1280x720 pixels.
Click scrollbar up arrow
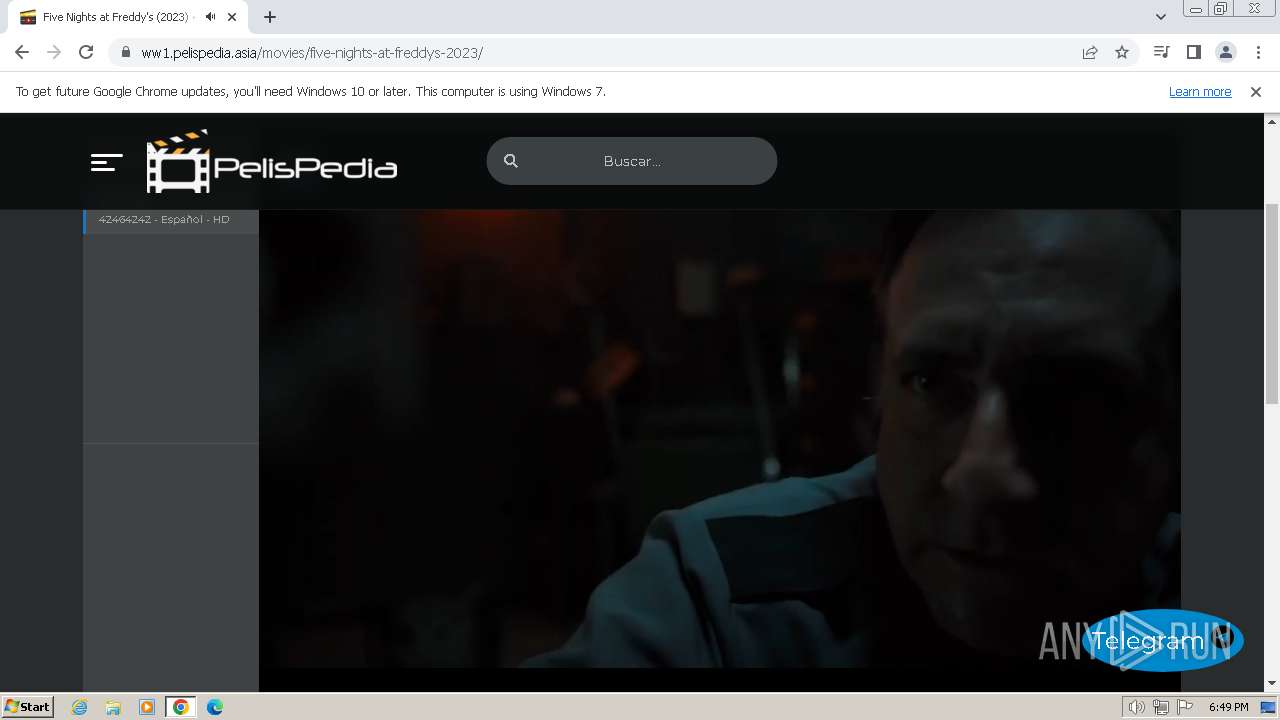tap(1272, 121)
